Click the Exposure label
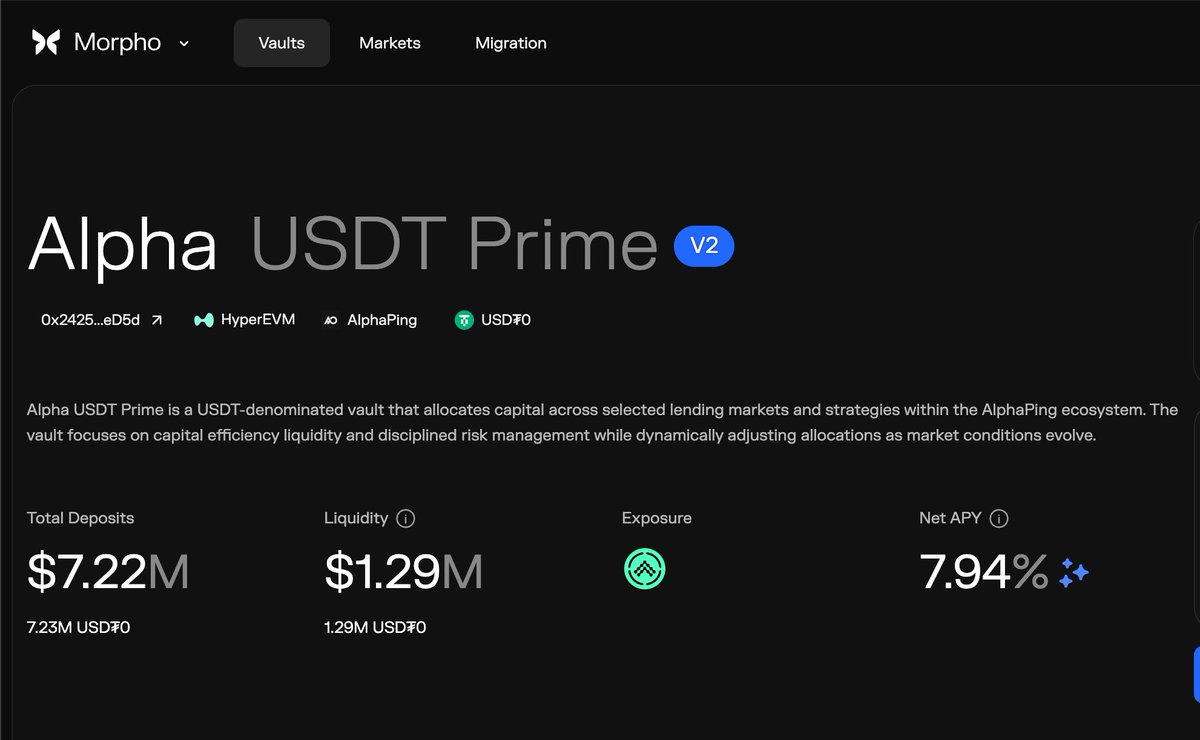Image resolution: width=1200 pixels, height=740 pixels. [x=657, y=518]
